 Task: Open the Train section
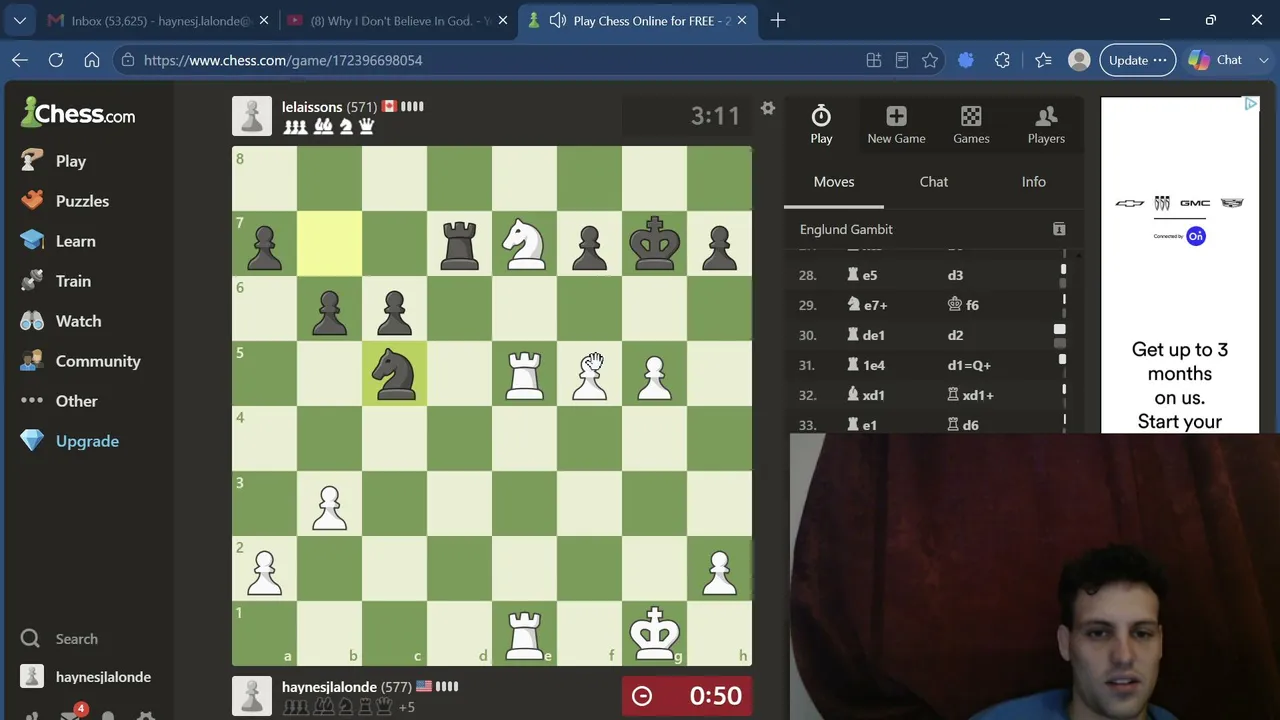(55, 281)
